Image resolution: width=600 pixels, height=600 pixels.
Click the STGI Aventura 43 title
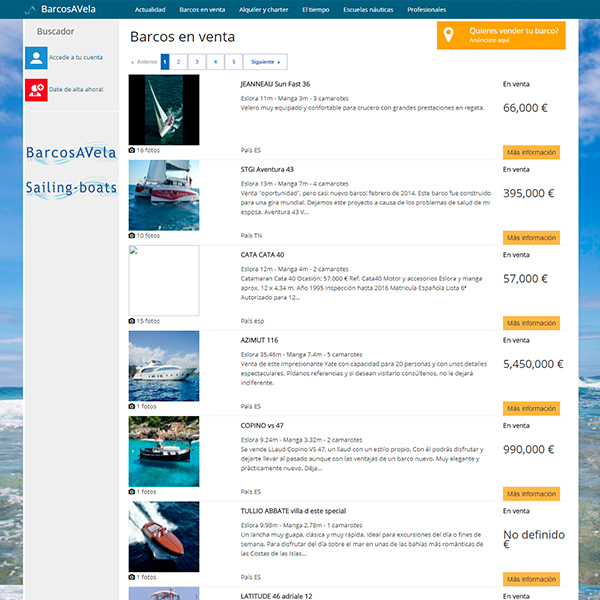[267, 170]
